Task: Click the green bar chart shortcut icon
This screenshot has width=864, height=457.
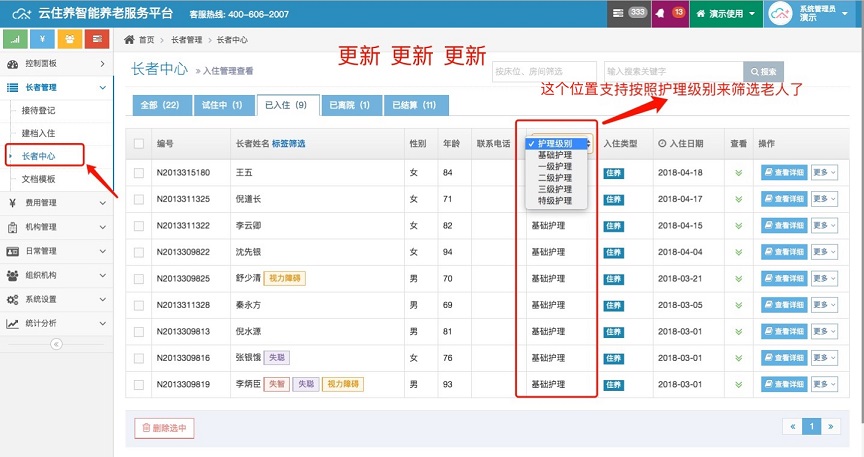Action: [15, 39]
